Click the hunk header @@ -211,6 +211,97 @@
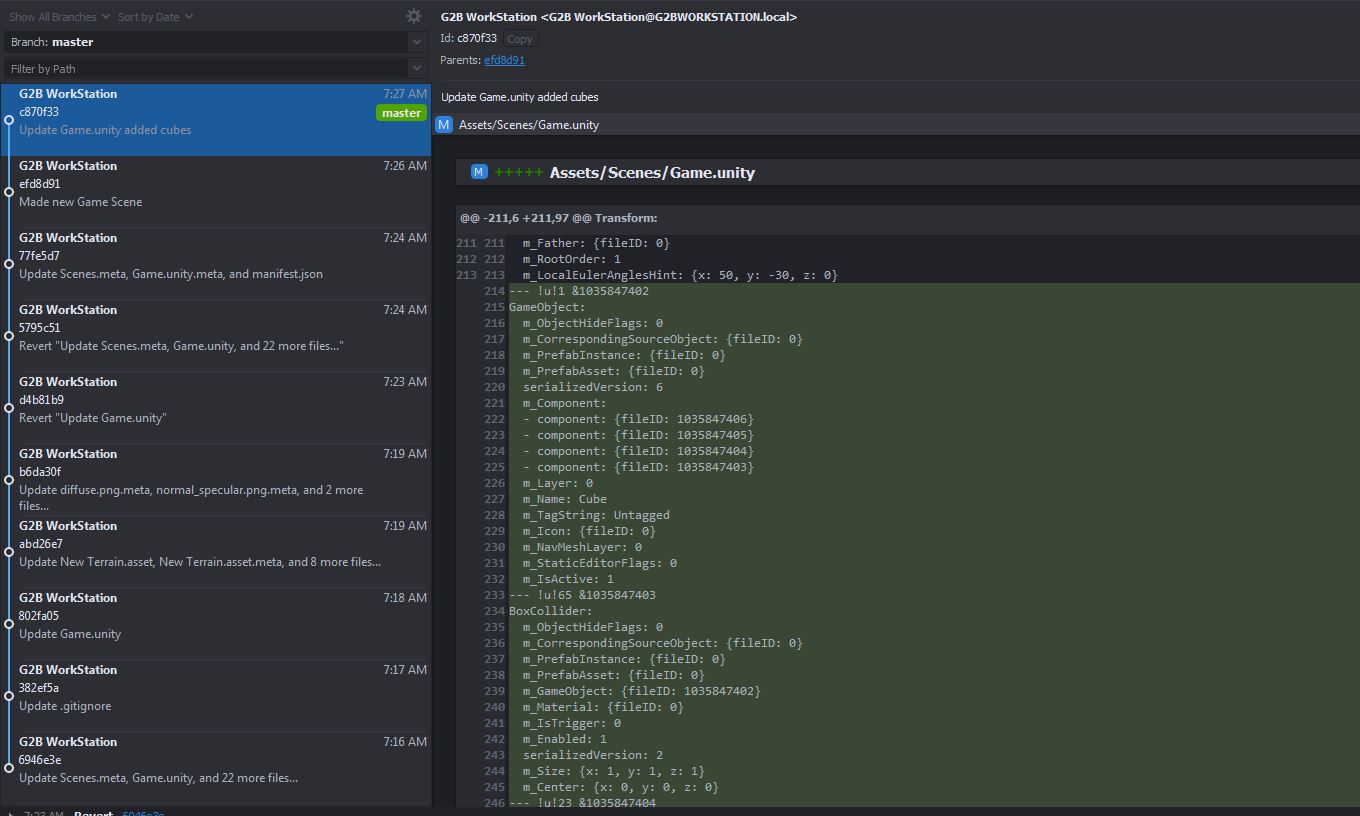The width and height of the screenshot is (1360, 816). point(558,218)
